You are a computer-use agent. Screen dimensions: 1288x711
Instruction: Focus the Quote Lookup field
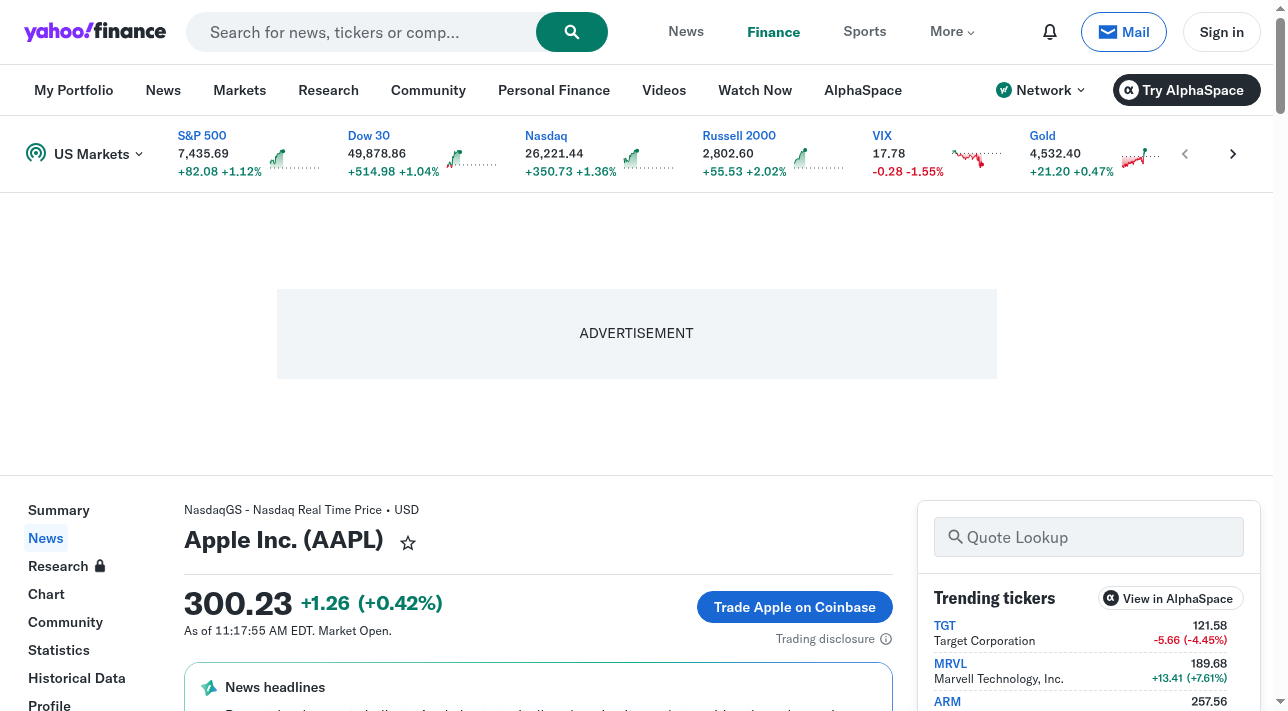click(1089, 537)
